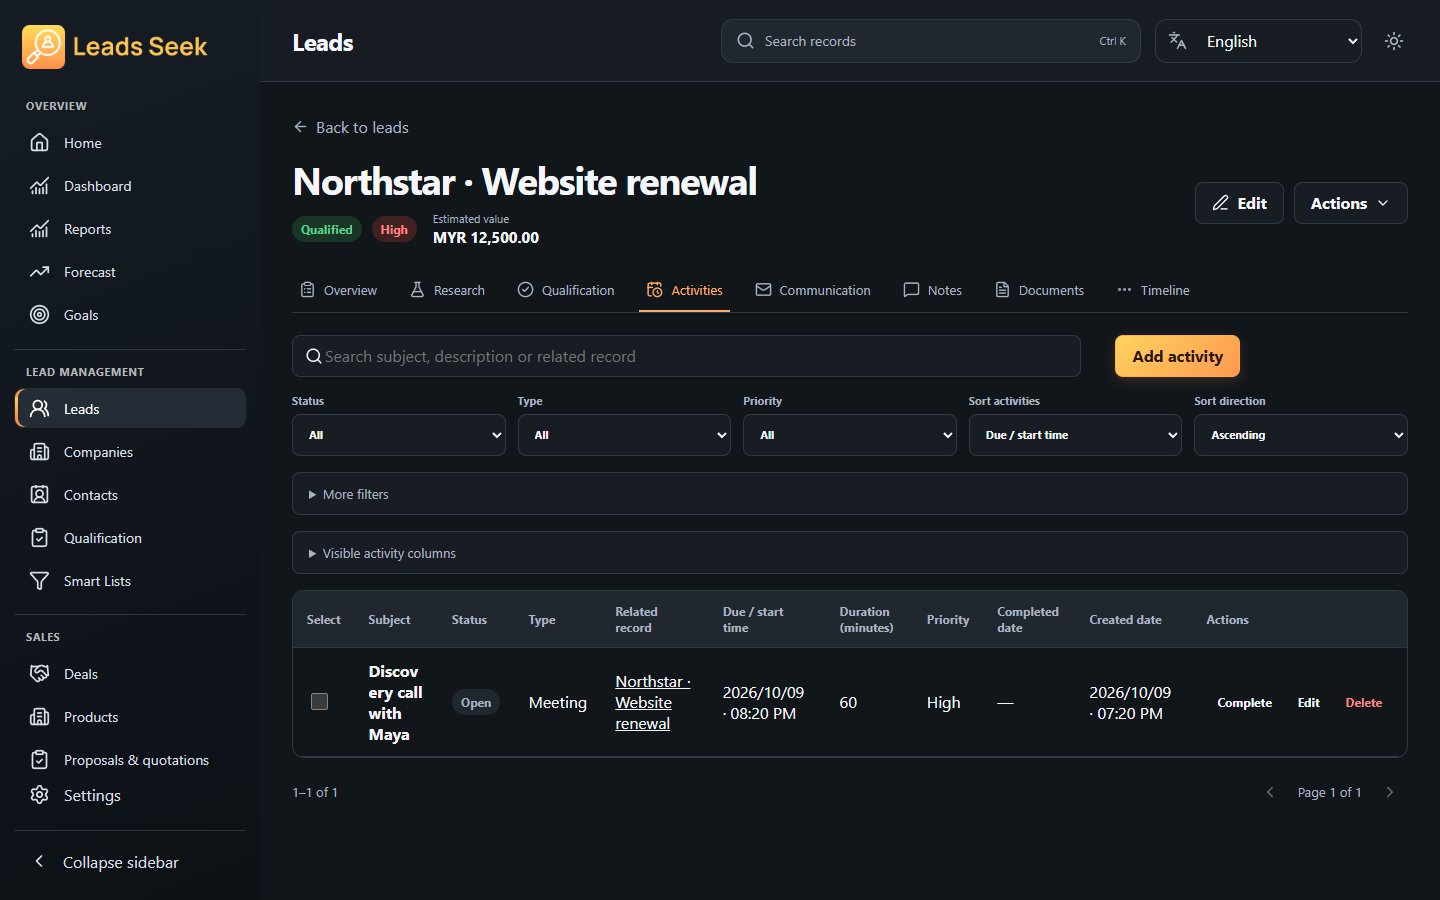Image resolution: width=1440 pixels, height=900 pixels.
Task: Open the Goals page
Action: click(x=130, y=315)
